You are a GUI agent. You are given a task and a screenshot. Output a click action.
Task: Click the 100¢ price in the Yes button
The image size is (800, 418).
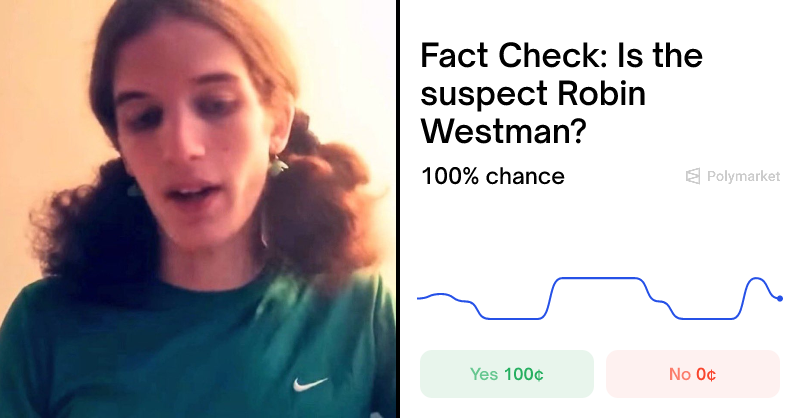coord(523,374)
